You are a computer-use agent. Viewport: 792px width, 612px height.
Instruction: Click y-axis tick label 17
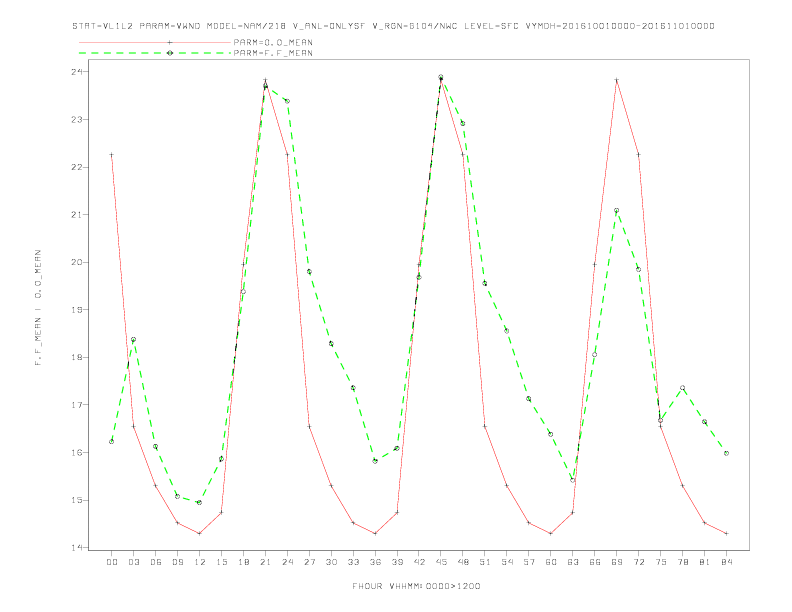(x=76, y=404)
